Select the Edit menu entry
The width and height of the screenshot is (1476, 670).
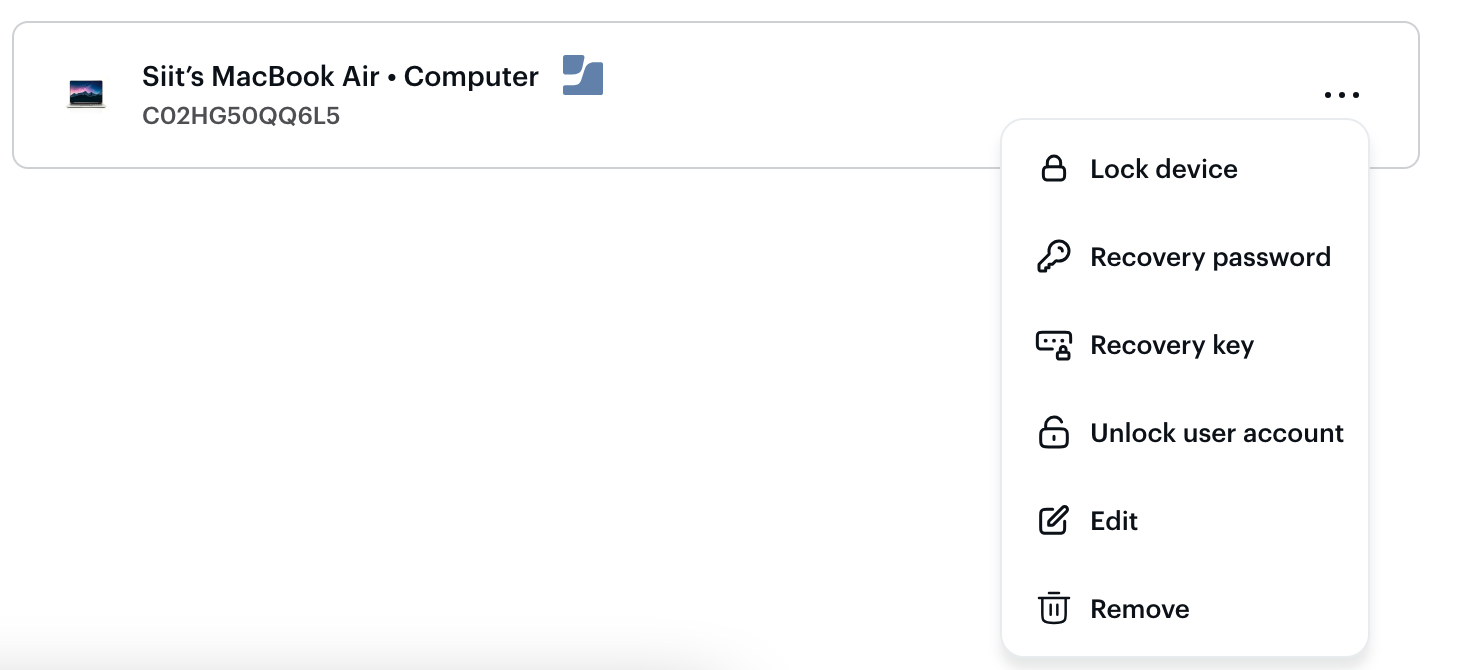pyautogui.click(x=1114, y=521)
